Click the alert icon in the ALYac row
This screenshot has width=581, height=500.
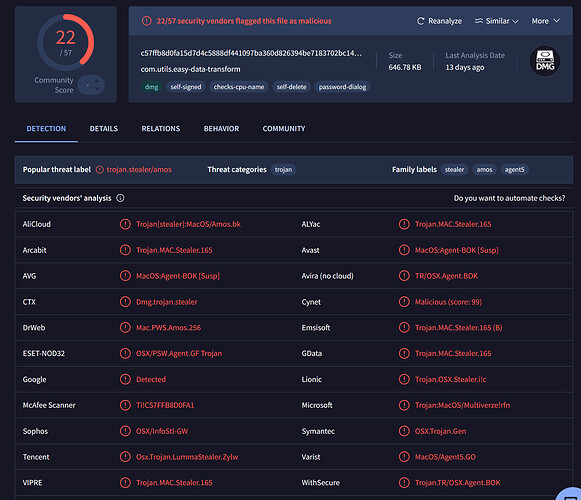[x=404, y=224]
